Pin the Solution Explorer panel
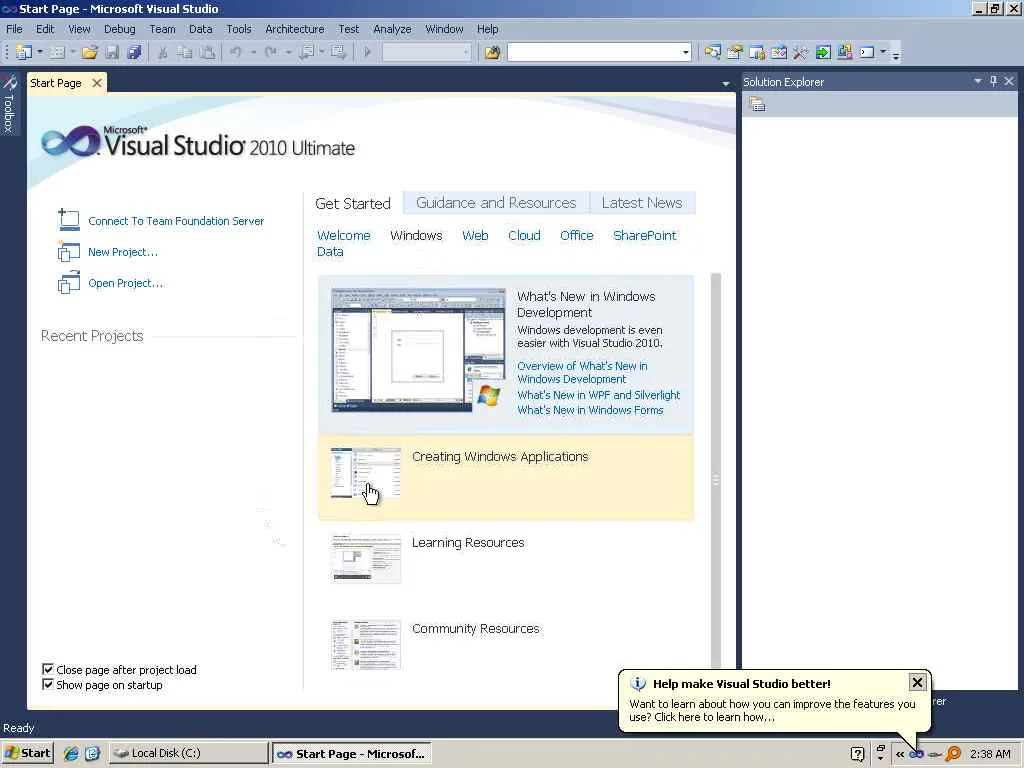 tap(993, 81)
